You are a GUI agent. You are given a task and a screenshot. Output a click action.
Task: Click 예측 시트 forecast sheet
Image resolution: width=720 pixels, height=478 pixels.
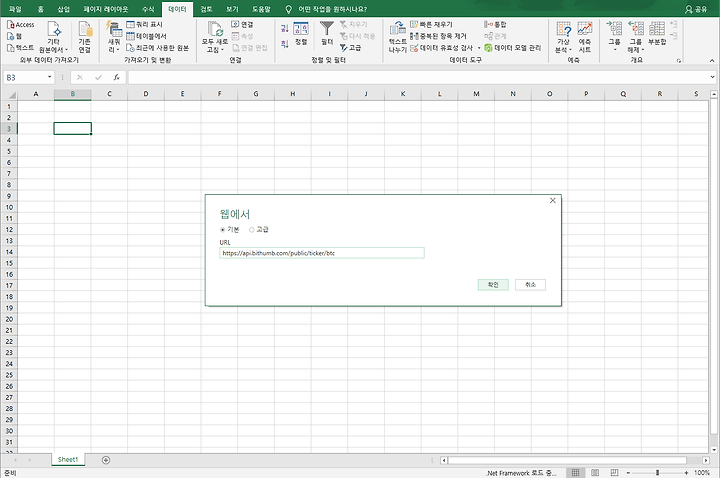[585, 37]
